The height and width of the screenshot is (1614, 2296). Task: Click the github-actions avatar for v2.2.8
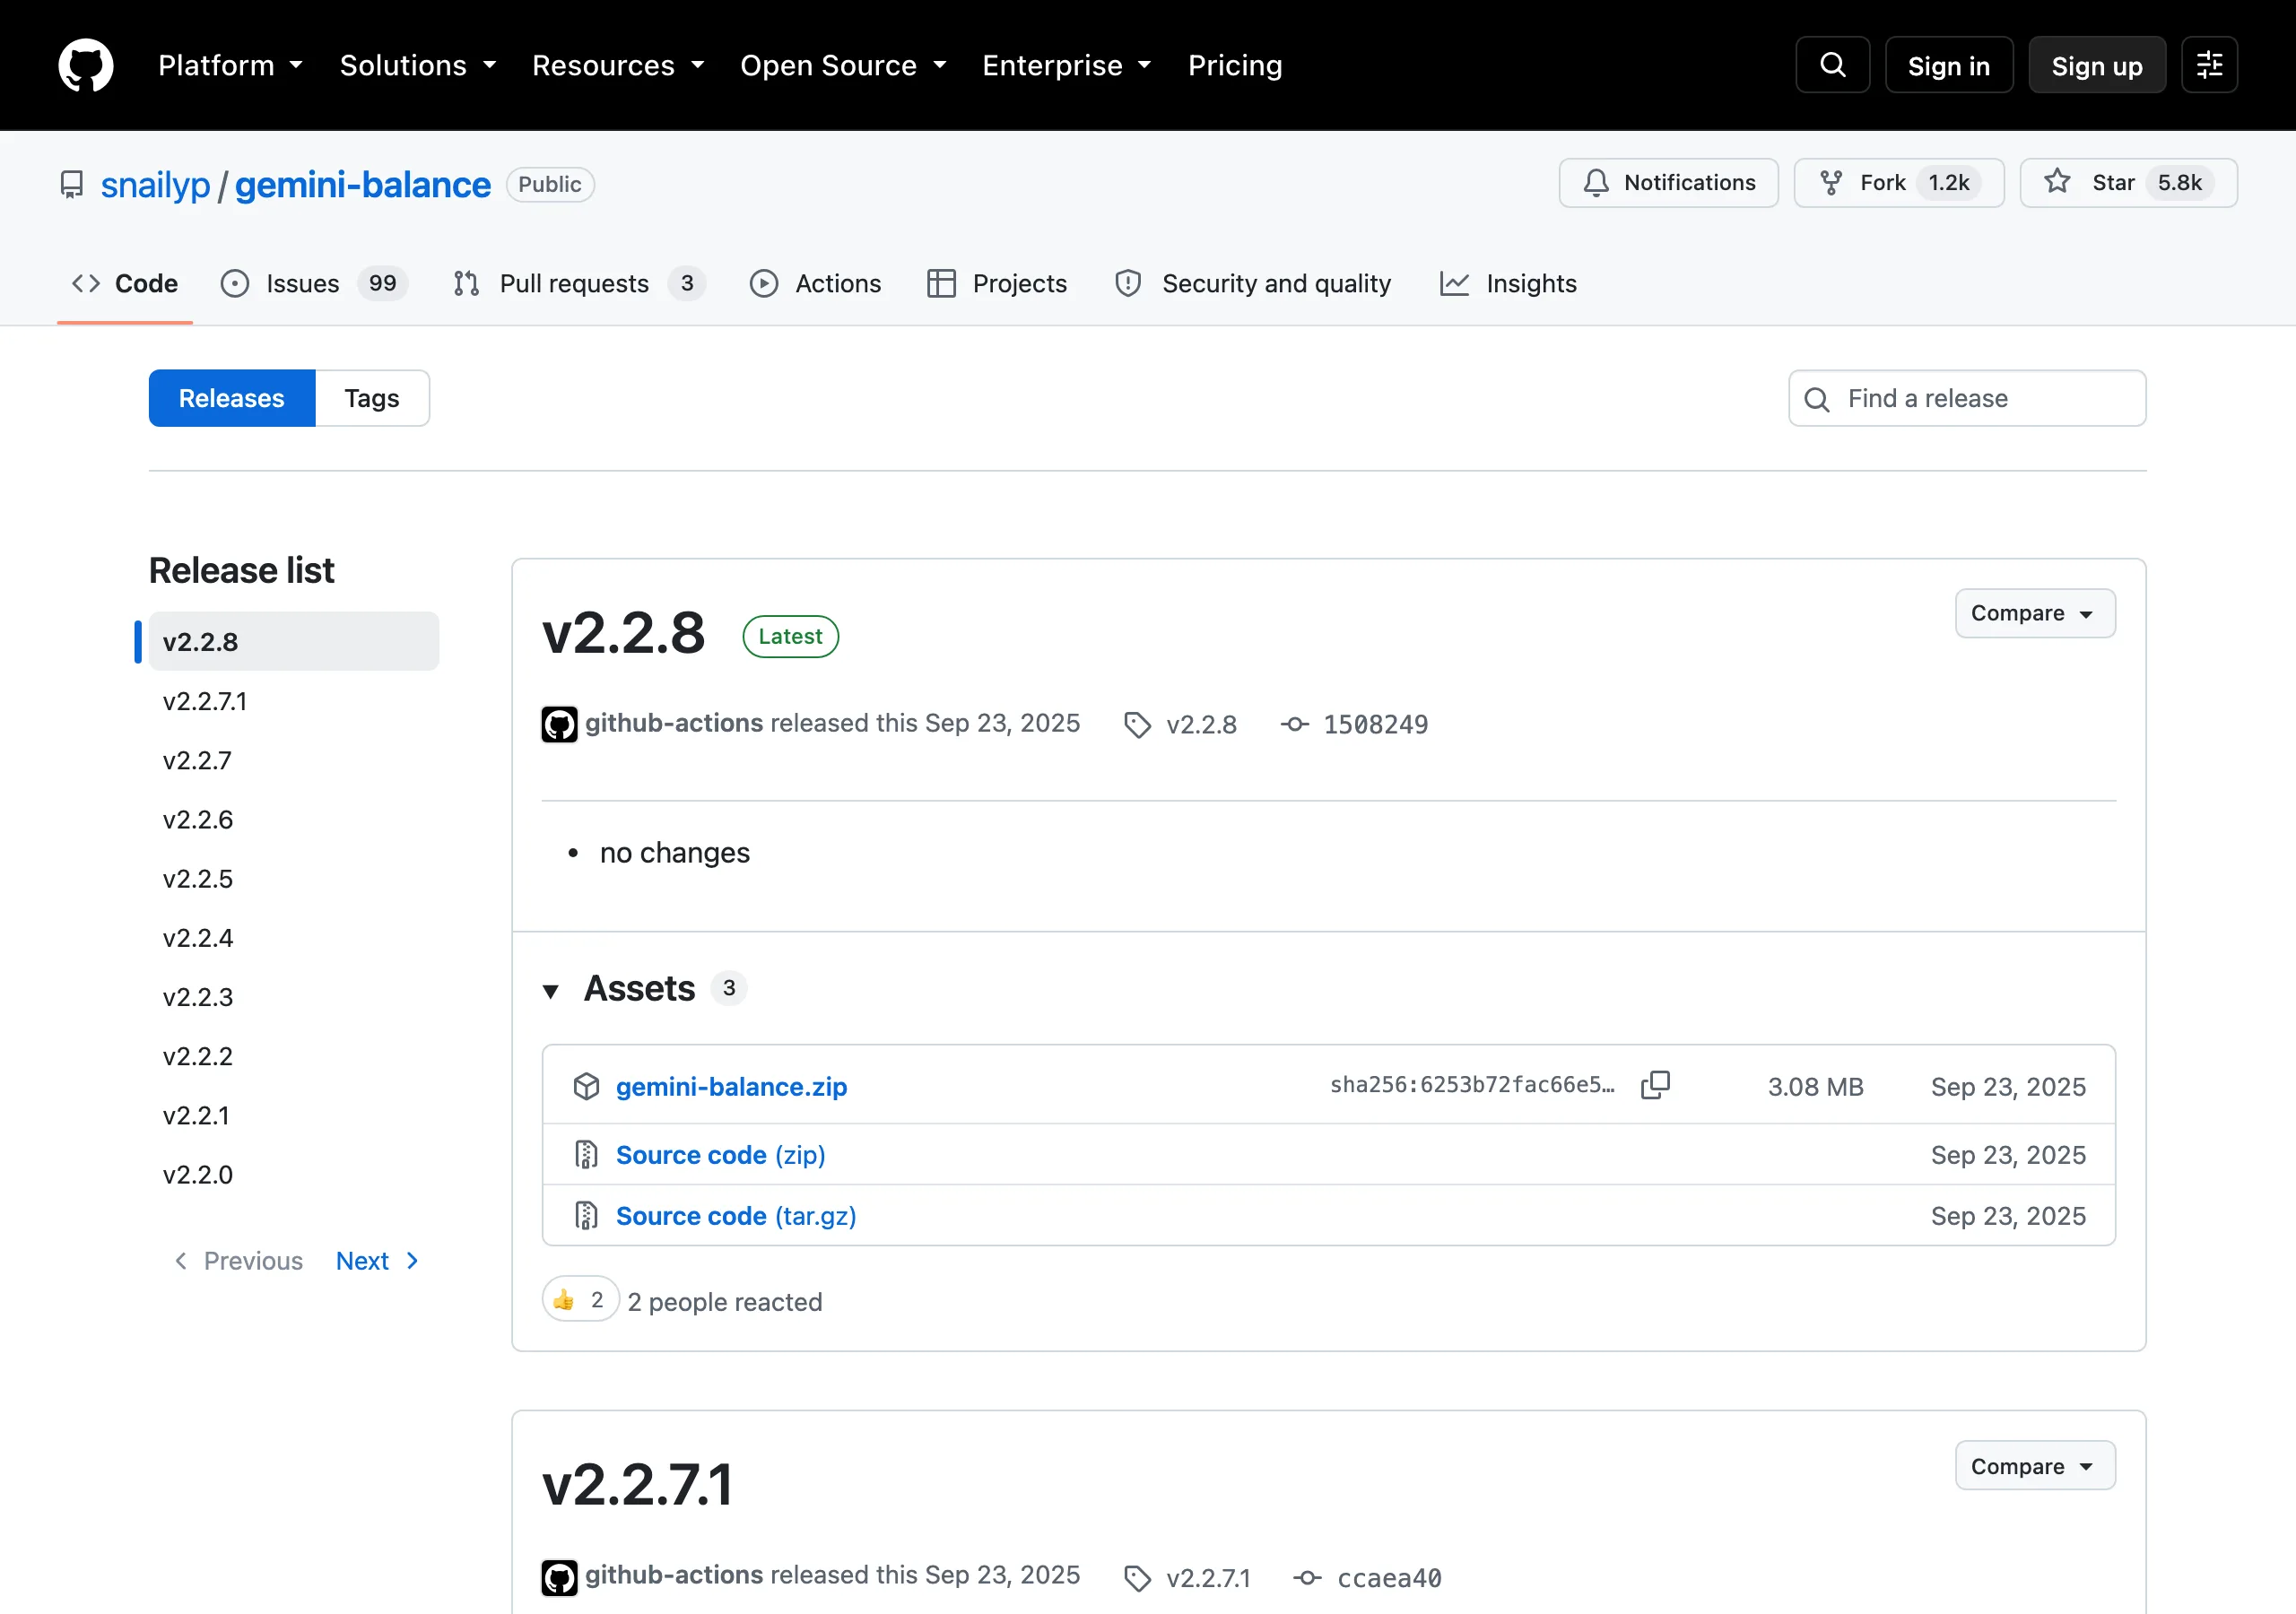pyautogui.click(x=559, y=724)
